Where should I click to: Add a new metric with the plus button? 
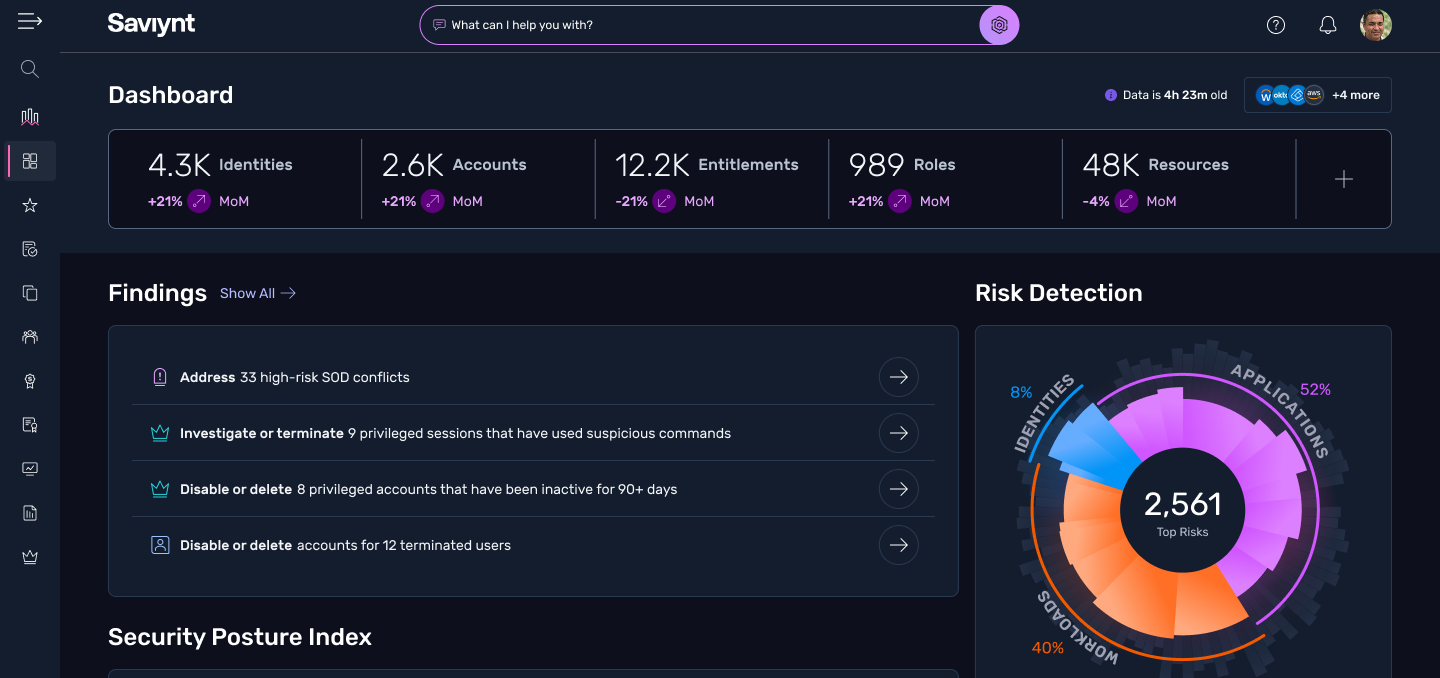coord(1344,179)
